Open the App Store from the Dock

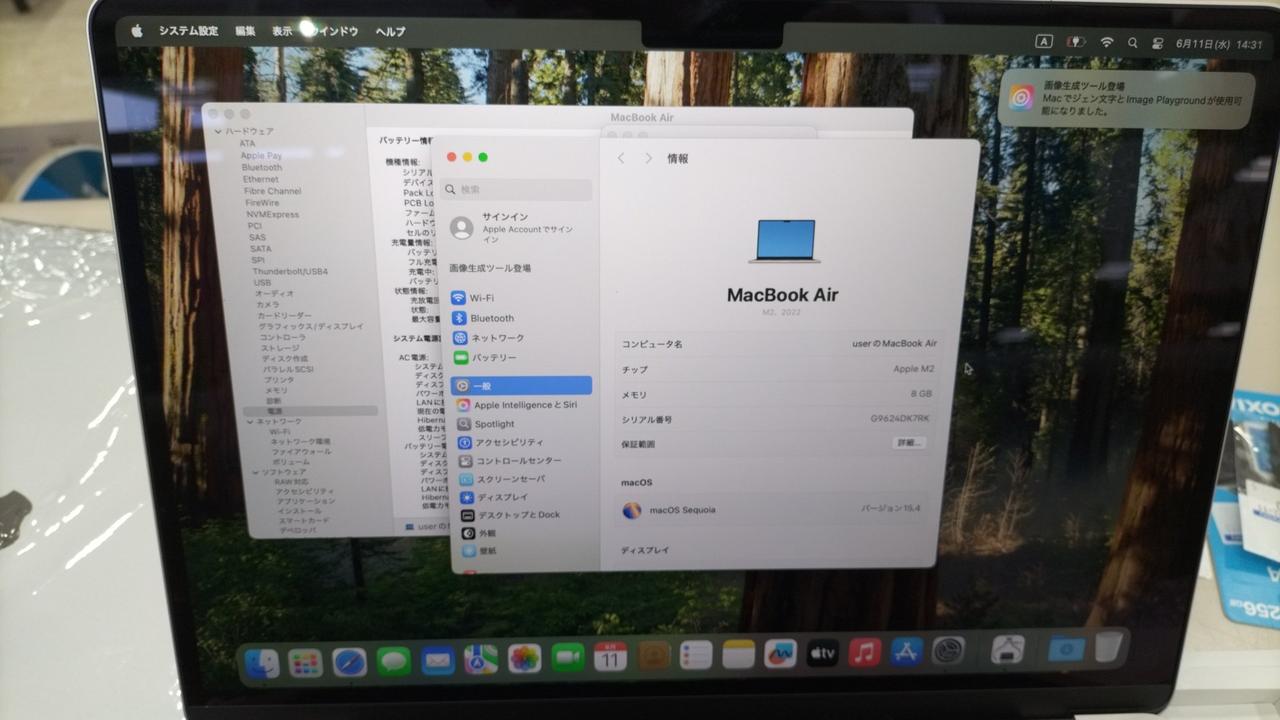pyautogui.click(x=906, y=652)
